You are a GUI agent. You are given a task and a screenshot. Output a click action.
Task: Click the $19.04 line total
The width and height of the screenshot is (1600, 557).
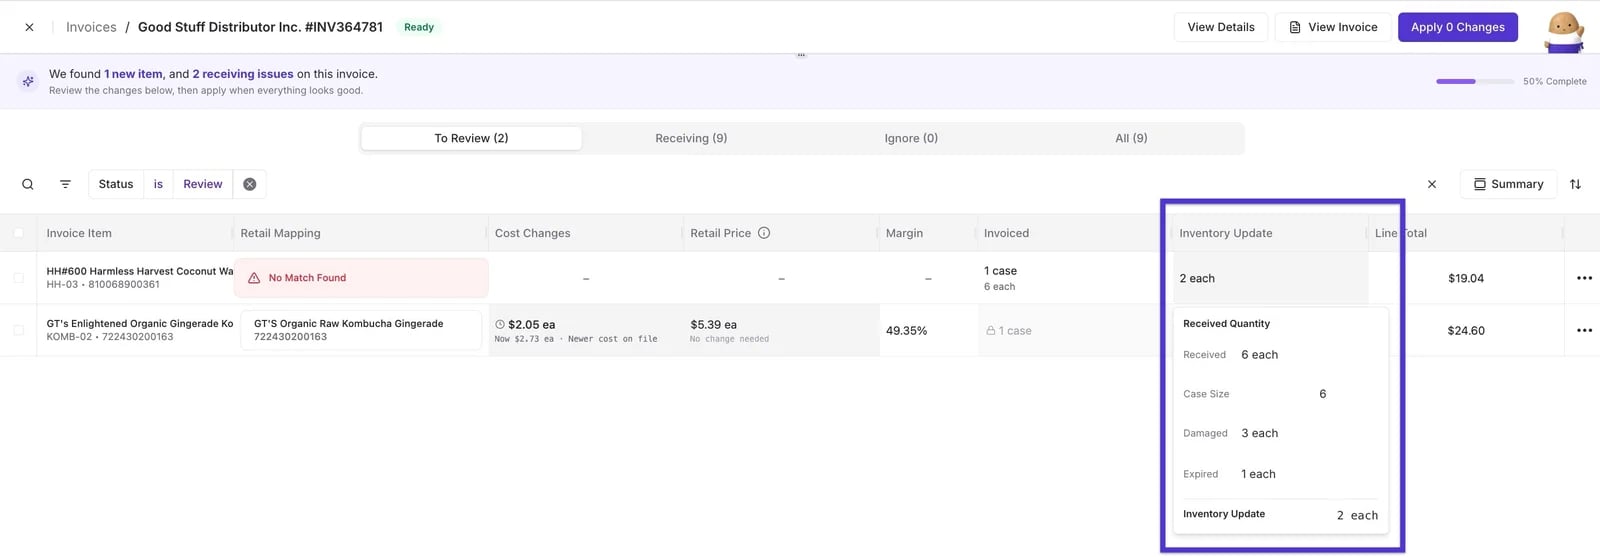pyautogui.click(x=1465, y=278)
